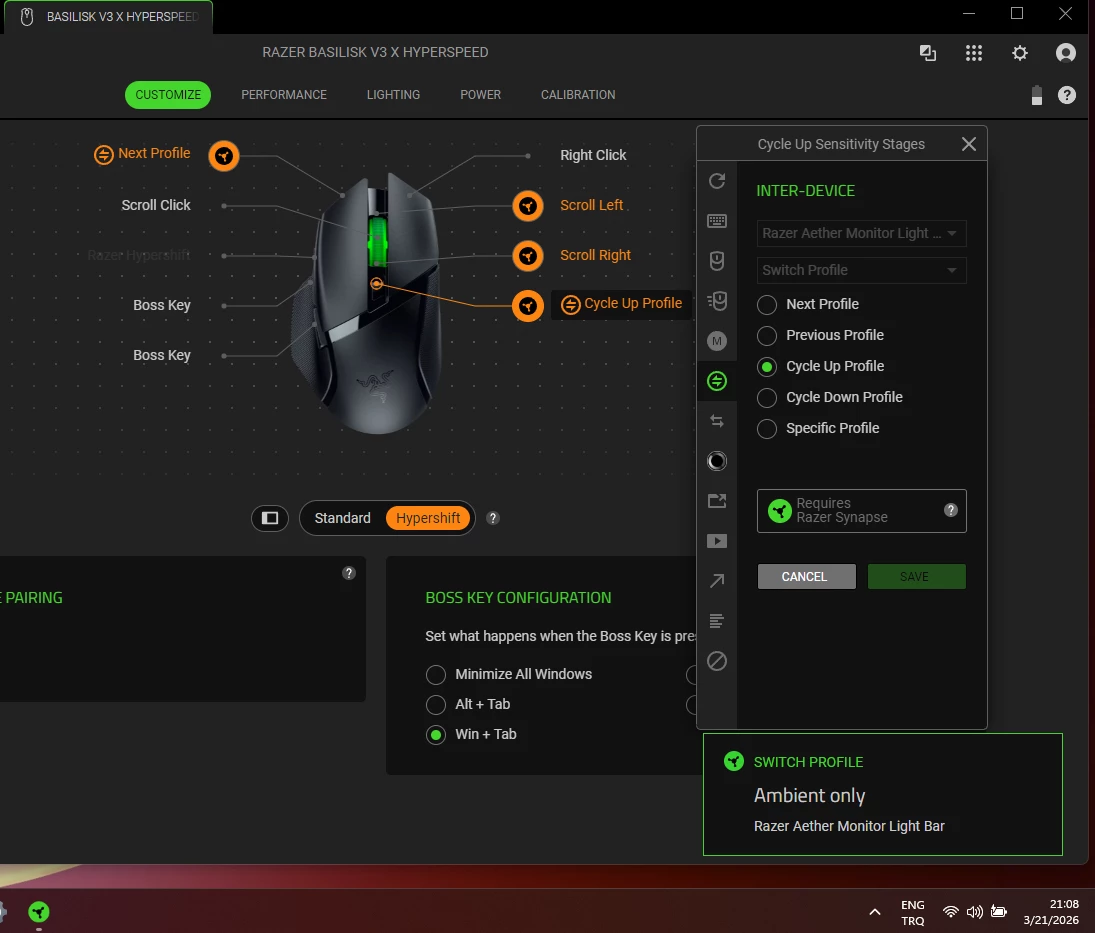The height and width of the screenshot is (933, 1095).
Task: Show hidden icons in system tray
Action: (x=874, y=912)
